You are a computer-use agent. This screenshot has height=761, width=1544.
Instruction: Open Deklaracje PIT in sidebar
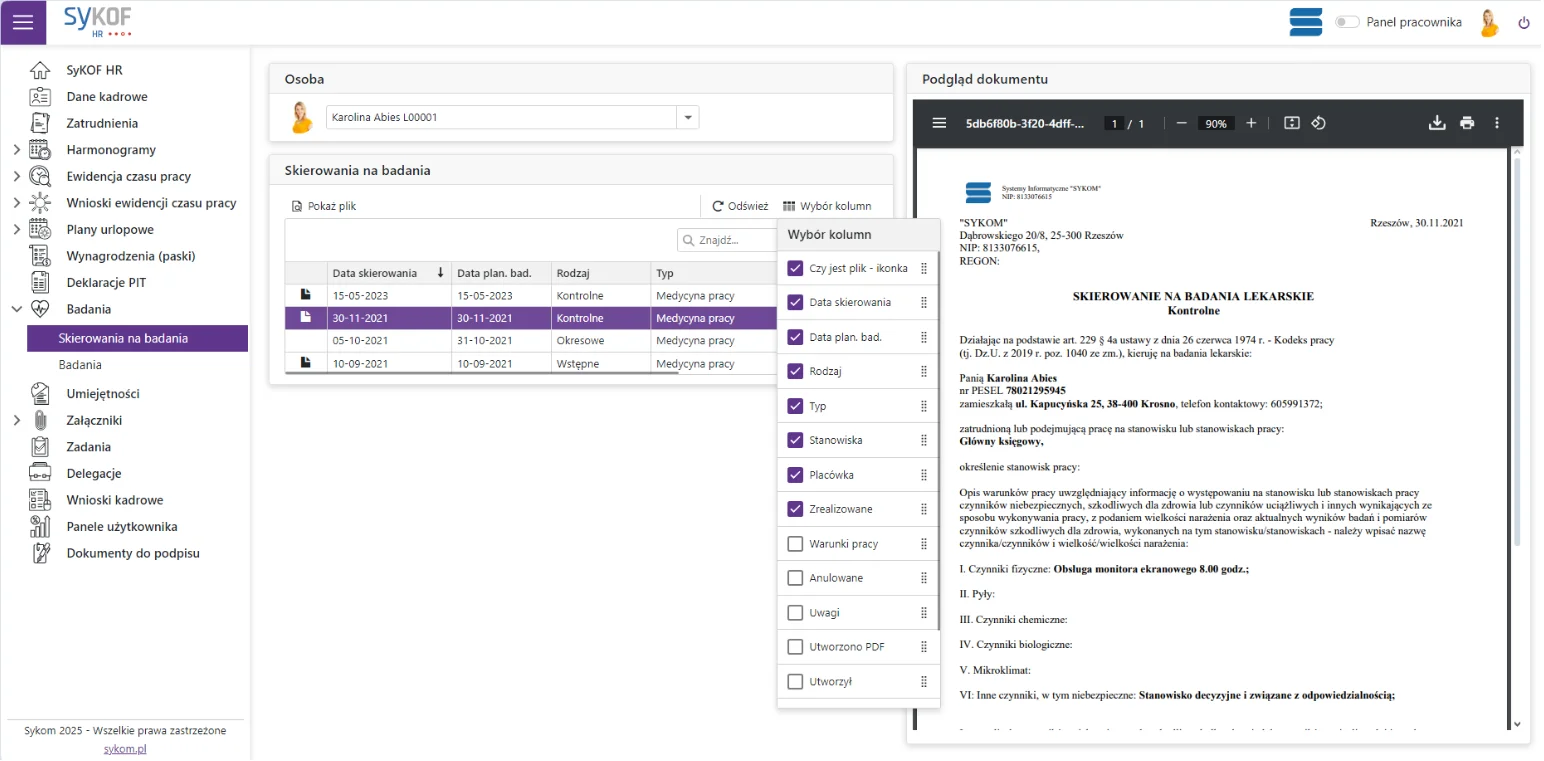click(106, 283)
